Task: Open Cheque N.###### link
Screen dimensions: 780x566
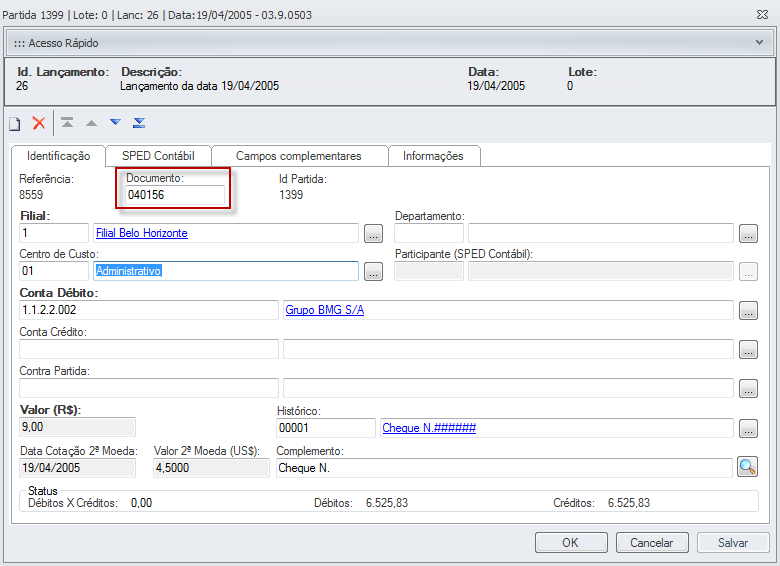Action: (x=429, y=428)
